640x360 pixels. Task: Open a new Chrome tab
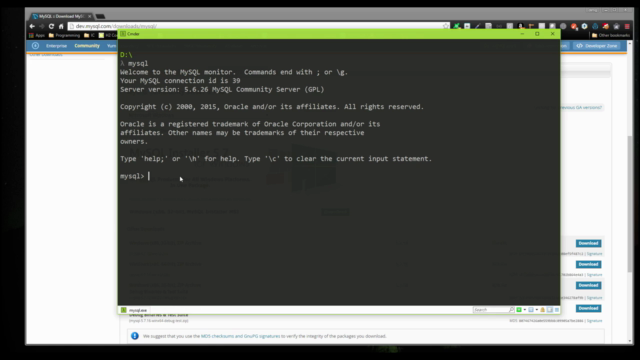coord(100,16)
